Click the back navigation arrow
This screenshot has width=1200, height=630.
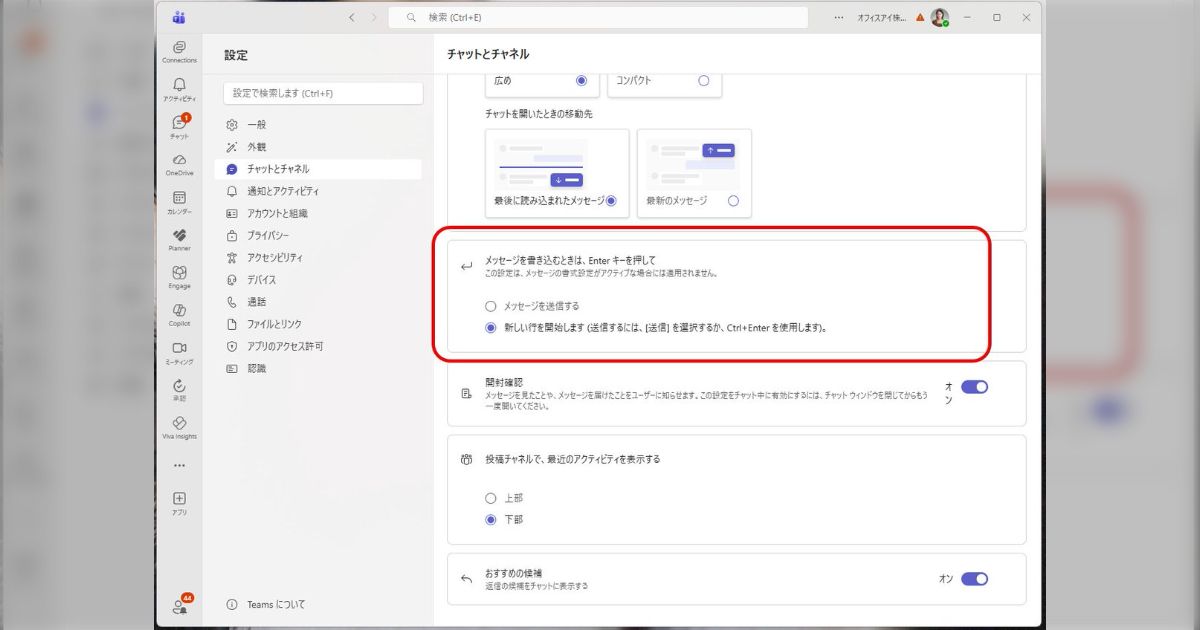351,16
